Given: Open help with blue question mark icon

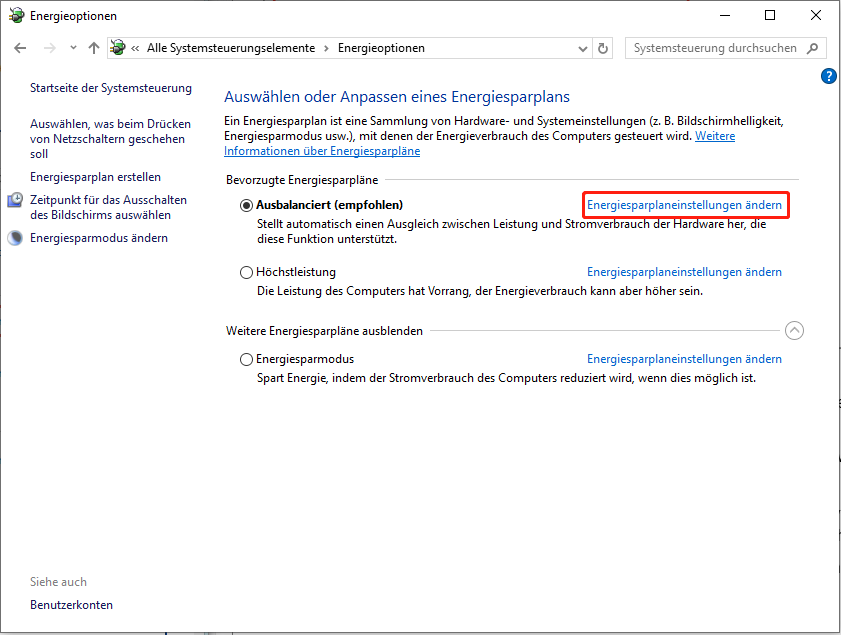Looking at the screenshot, I should [x=828, y=76].
